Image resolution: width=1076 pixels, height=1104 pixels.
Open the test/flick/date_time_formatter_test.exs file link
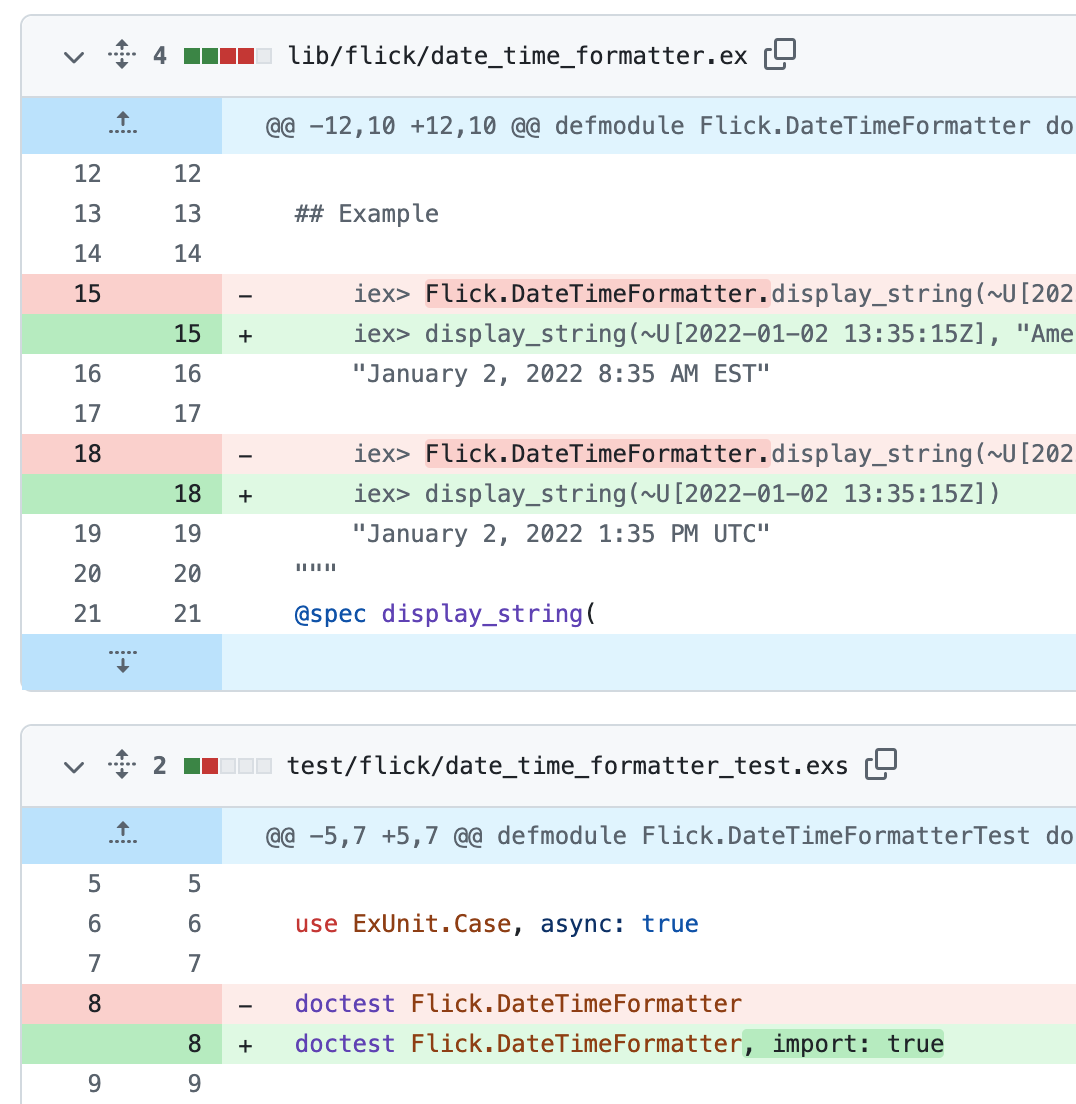[568, 765]
